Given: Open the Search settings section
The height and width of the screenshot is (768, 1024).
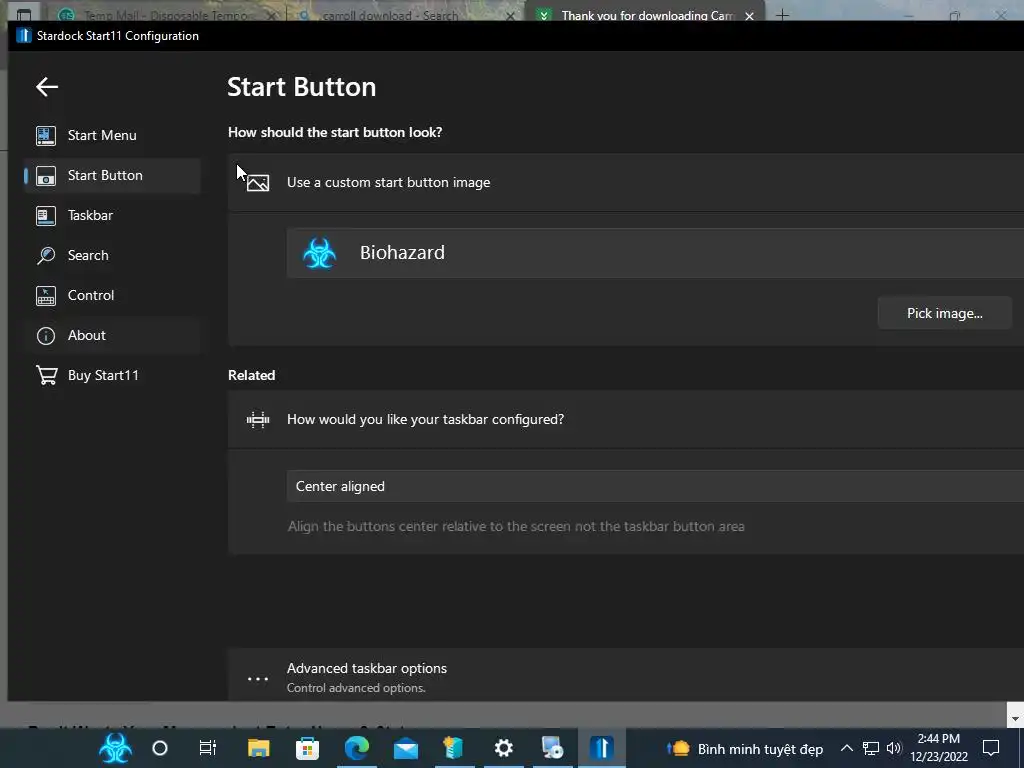Looking at the screenshot, I should tap(112, 255).
